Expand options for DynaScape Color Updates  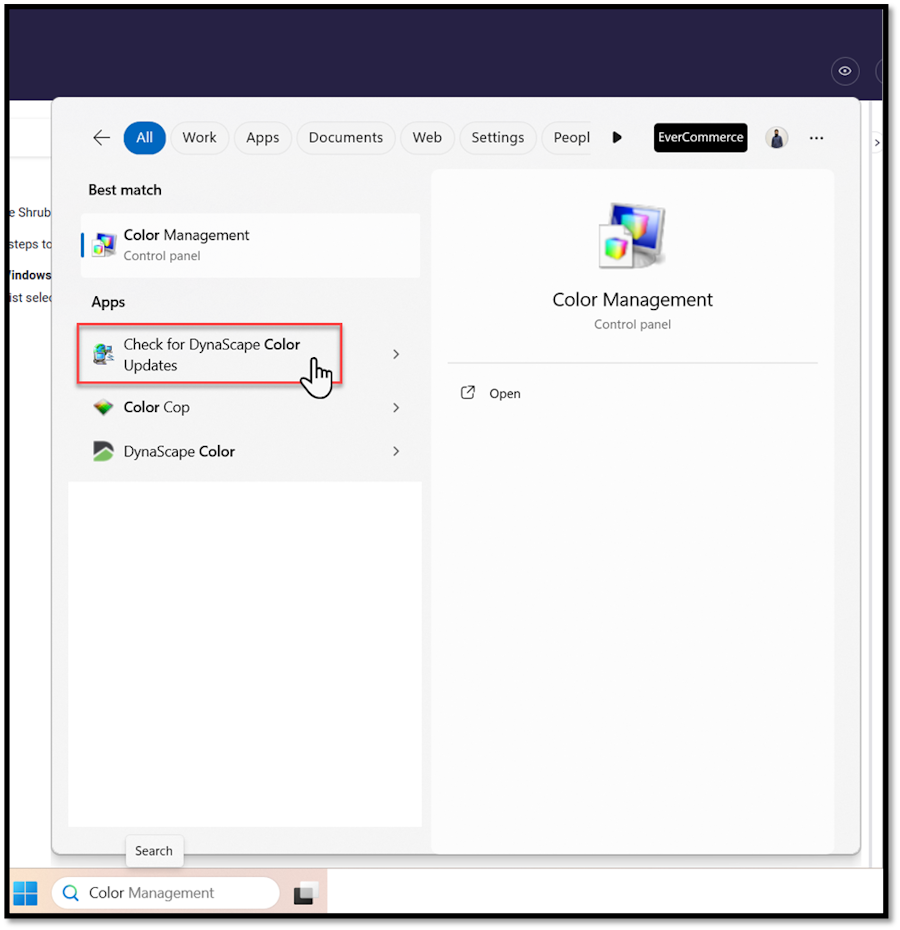click(396, 354)
